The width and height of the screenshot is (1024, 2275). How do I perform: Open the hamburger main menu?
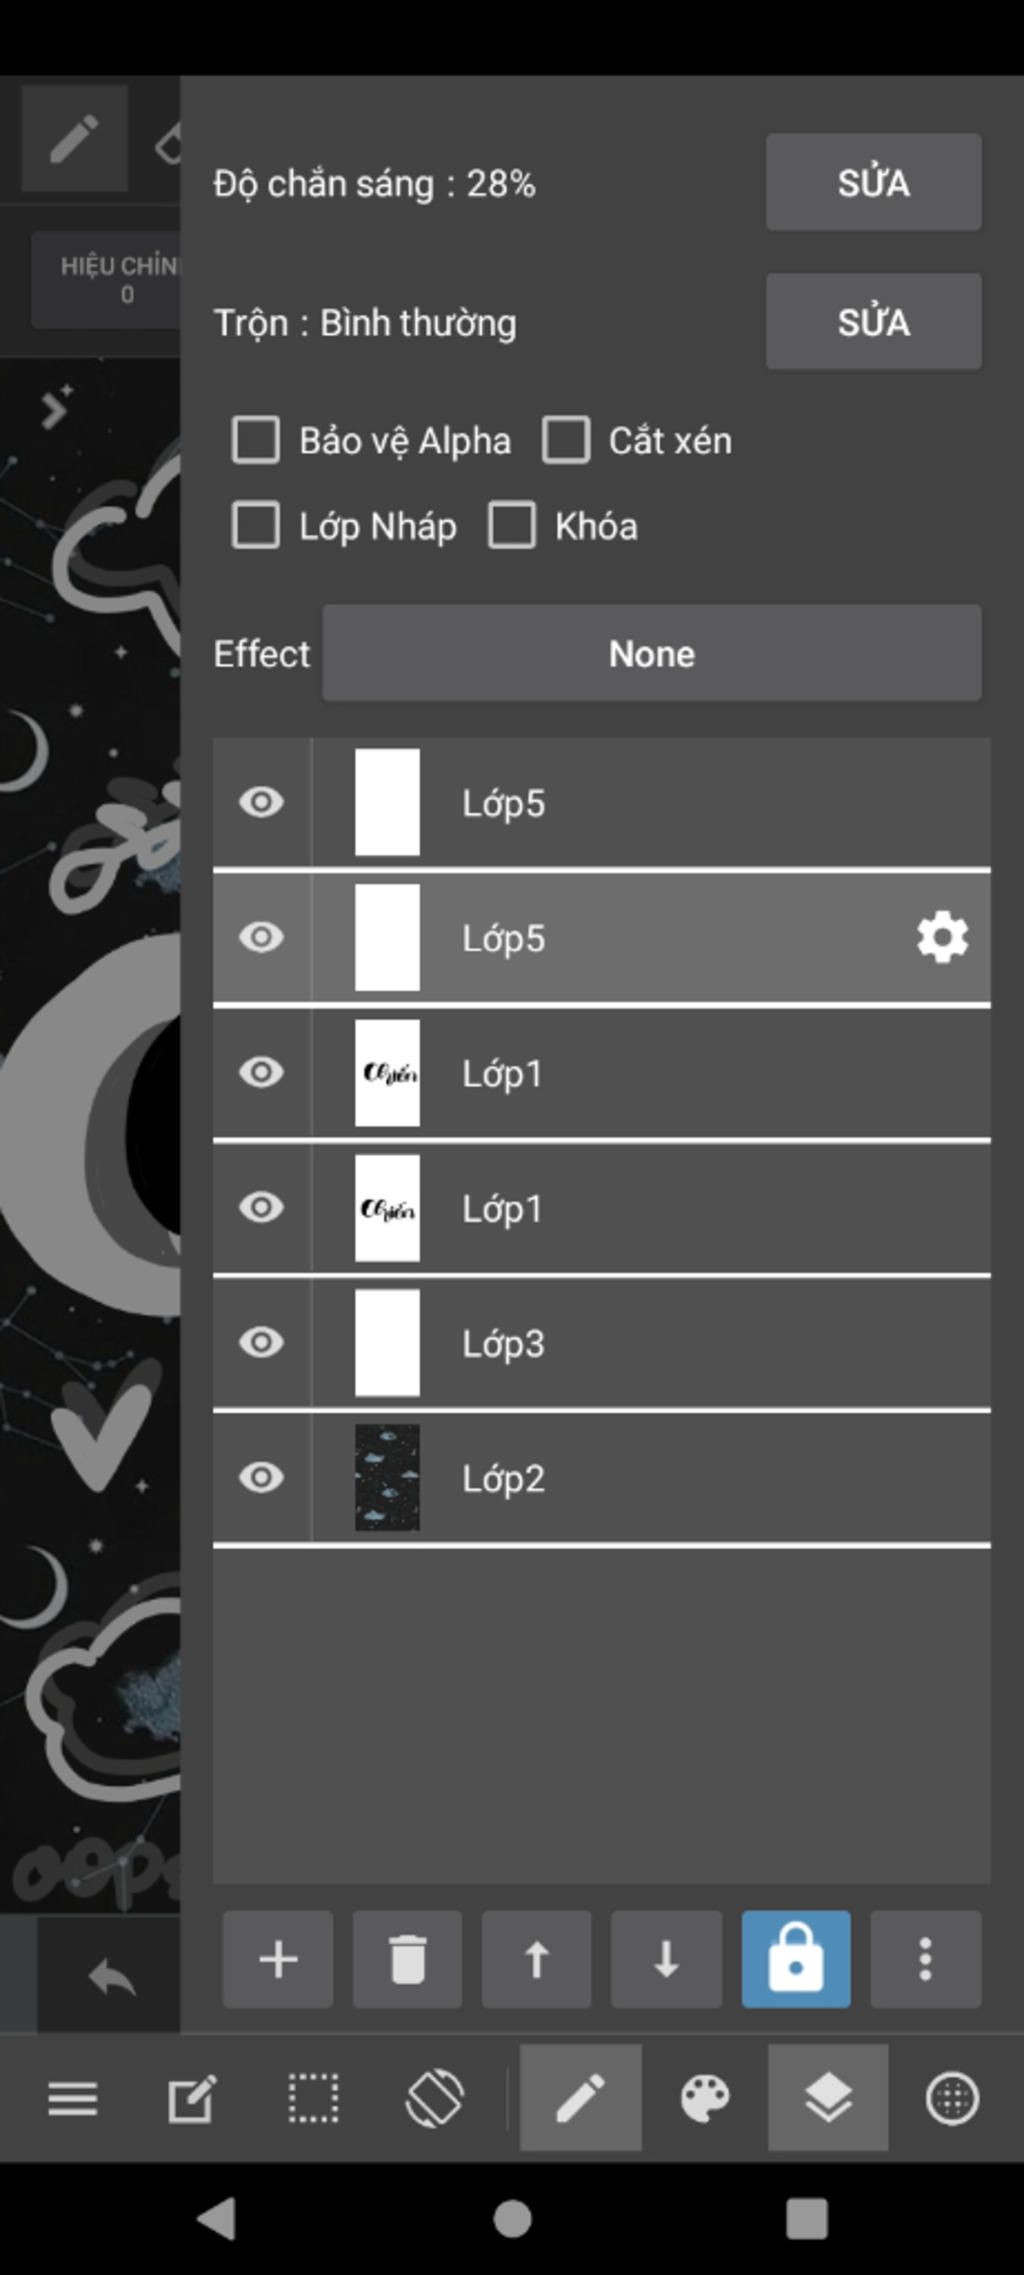[73, 2098]
